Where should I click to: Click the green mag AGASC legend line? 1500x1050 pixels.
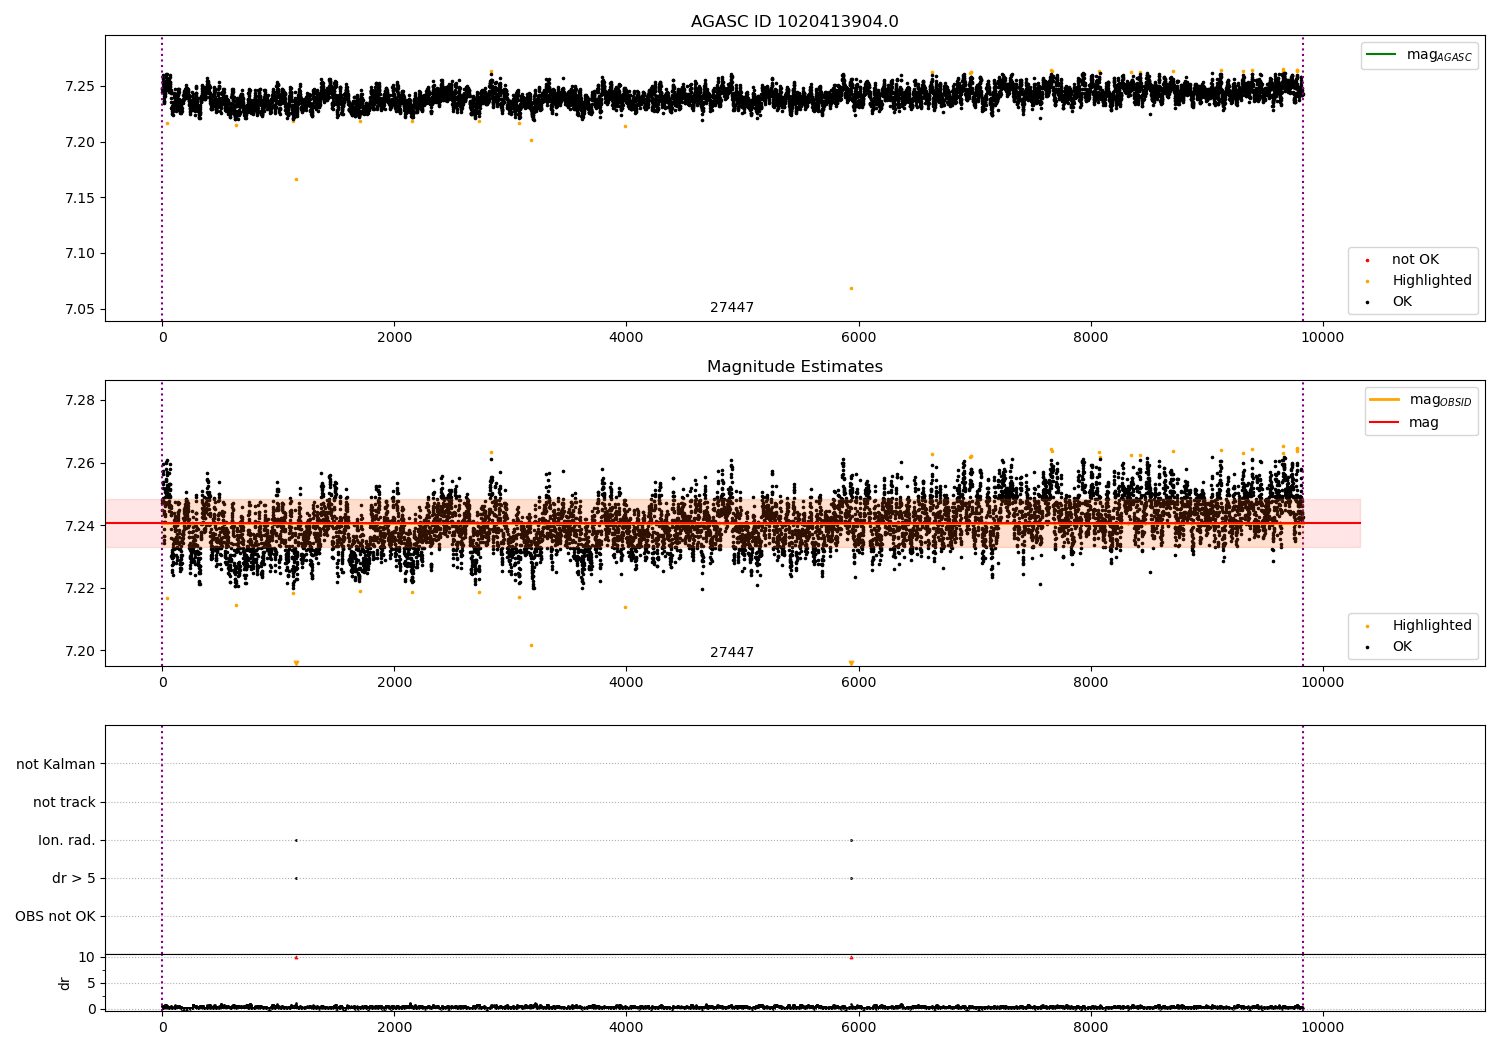tap(1381, 54)
